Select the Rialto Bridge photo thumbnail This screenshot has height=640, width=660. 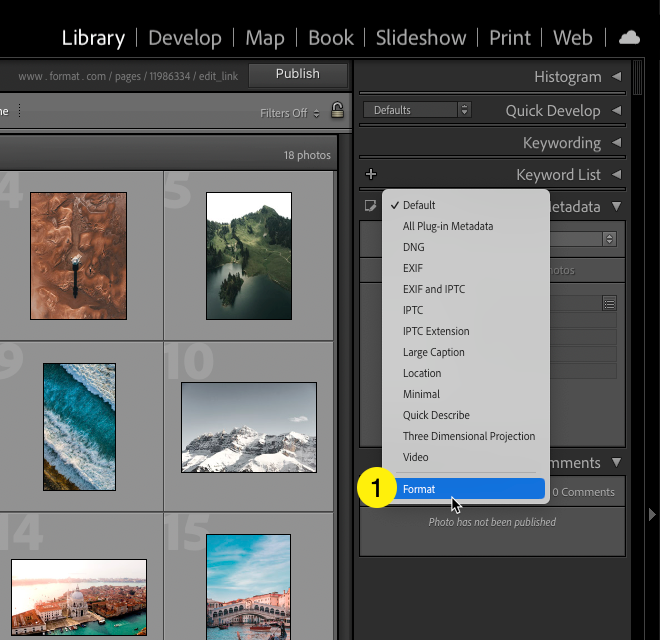[248, 587]
